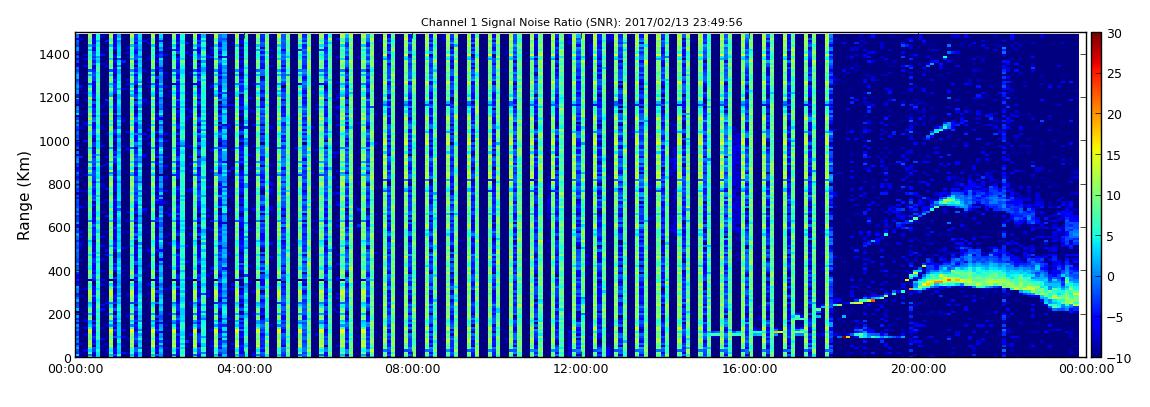Click the colorbar value 25
This screenshot has width=1150, height=407.
point(1115,74)
